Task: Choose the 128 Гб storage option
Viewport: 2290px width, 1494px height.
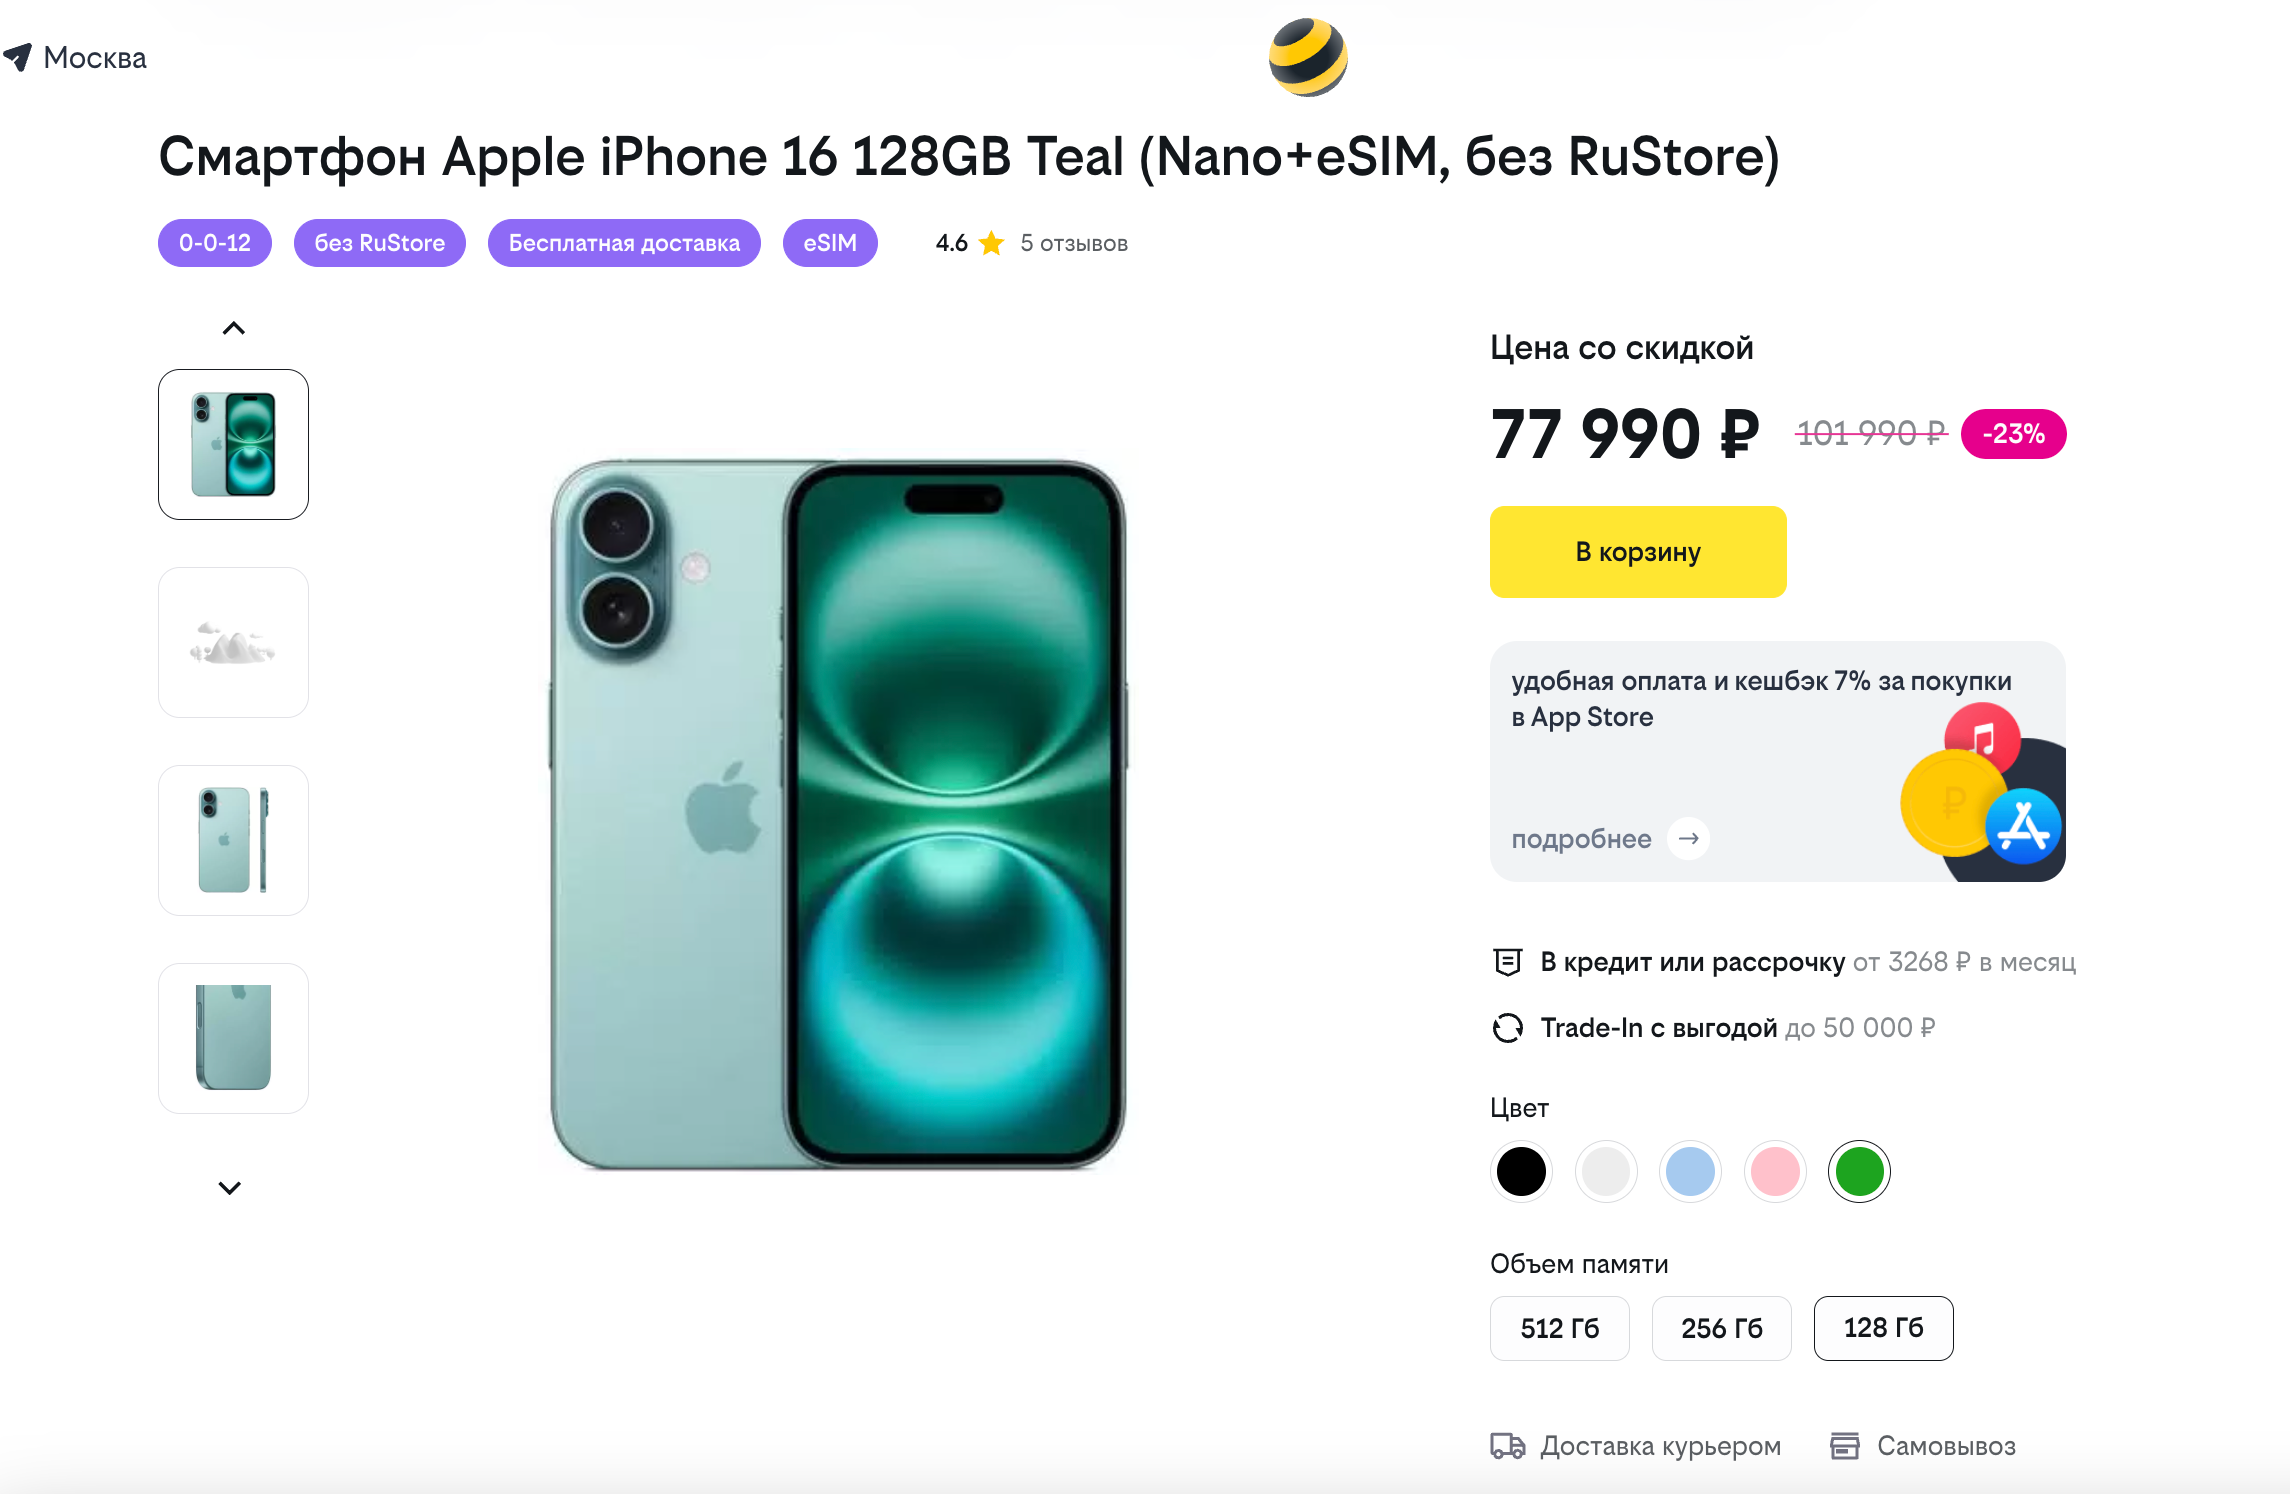Action: 1883,1328
